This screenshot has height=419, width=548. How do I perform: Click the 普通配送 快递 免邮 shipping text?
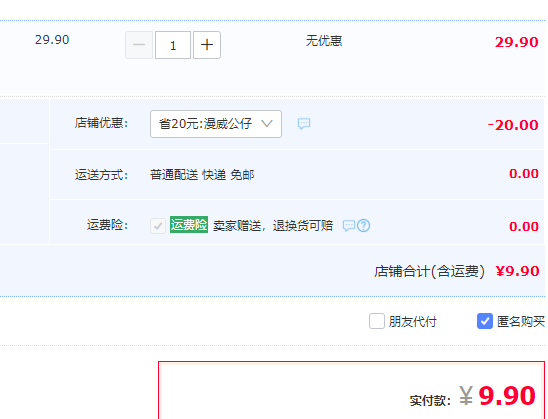[x=202, y=174]
